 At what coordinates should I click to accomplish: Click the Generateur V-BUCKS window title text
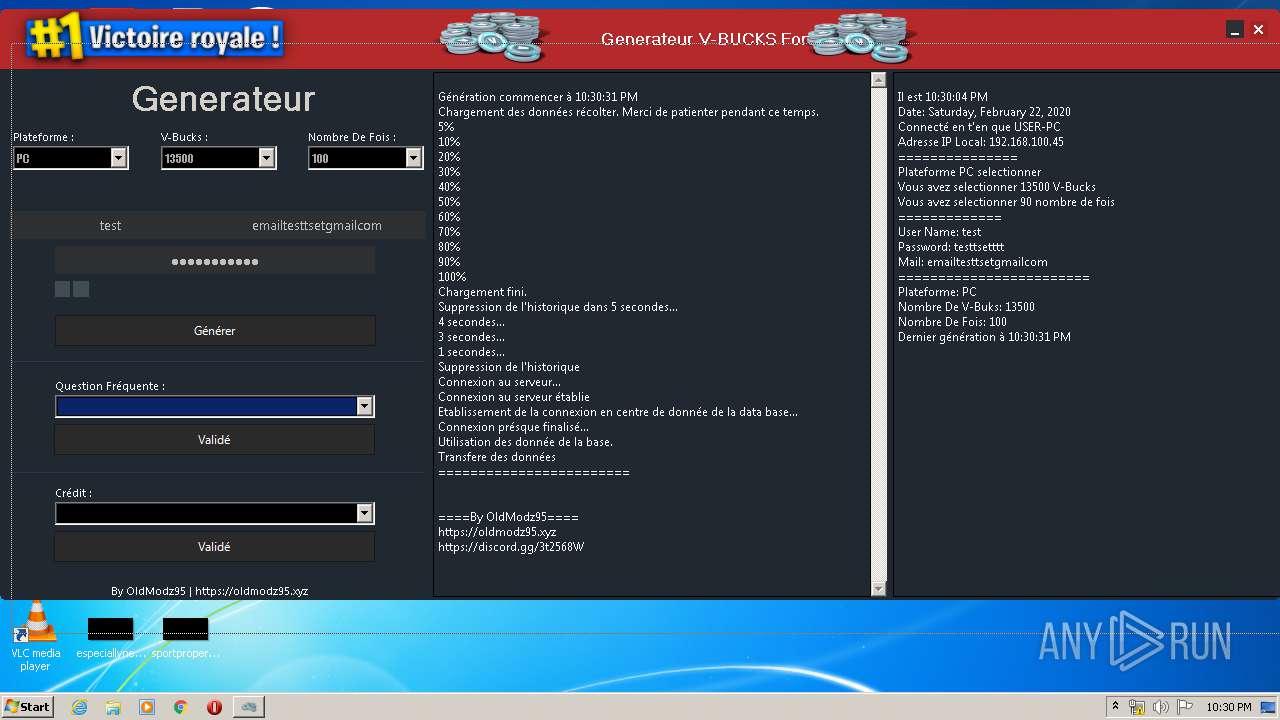(705, 39)
